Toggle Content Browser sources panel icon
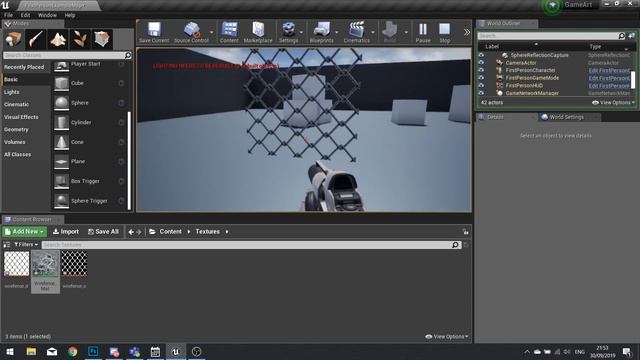640x360 pixels. click(x=7, y=244)
